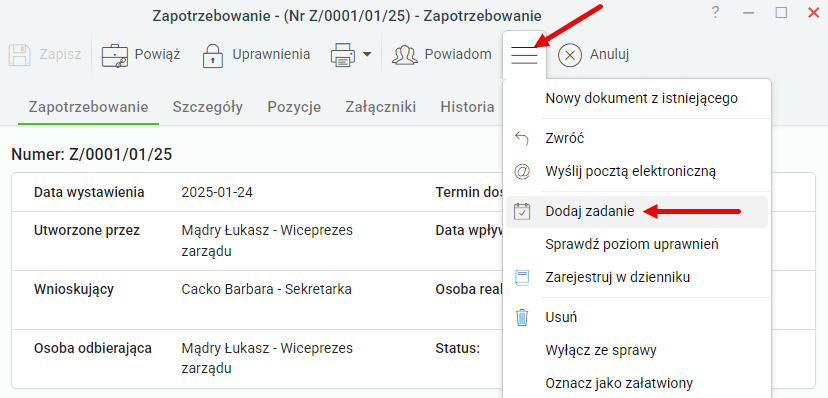Click the Powiąż button label
The image size is (828, 398).
pyautogui.click(x=157, y=55)
